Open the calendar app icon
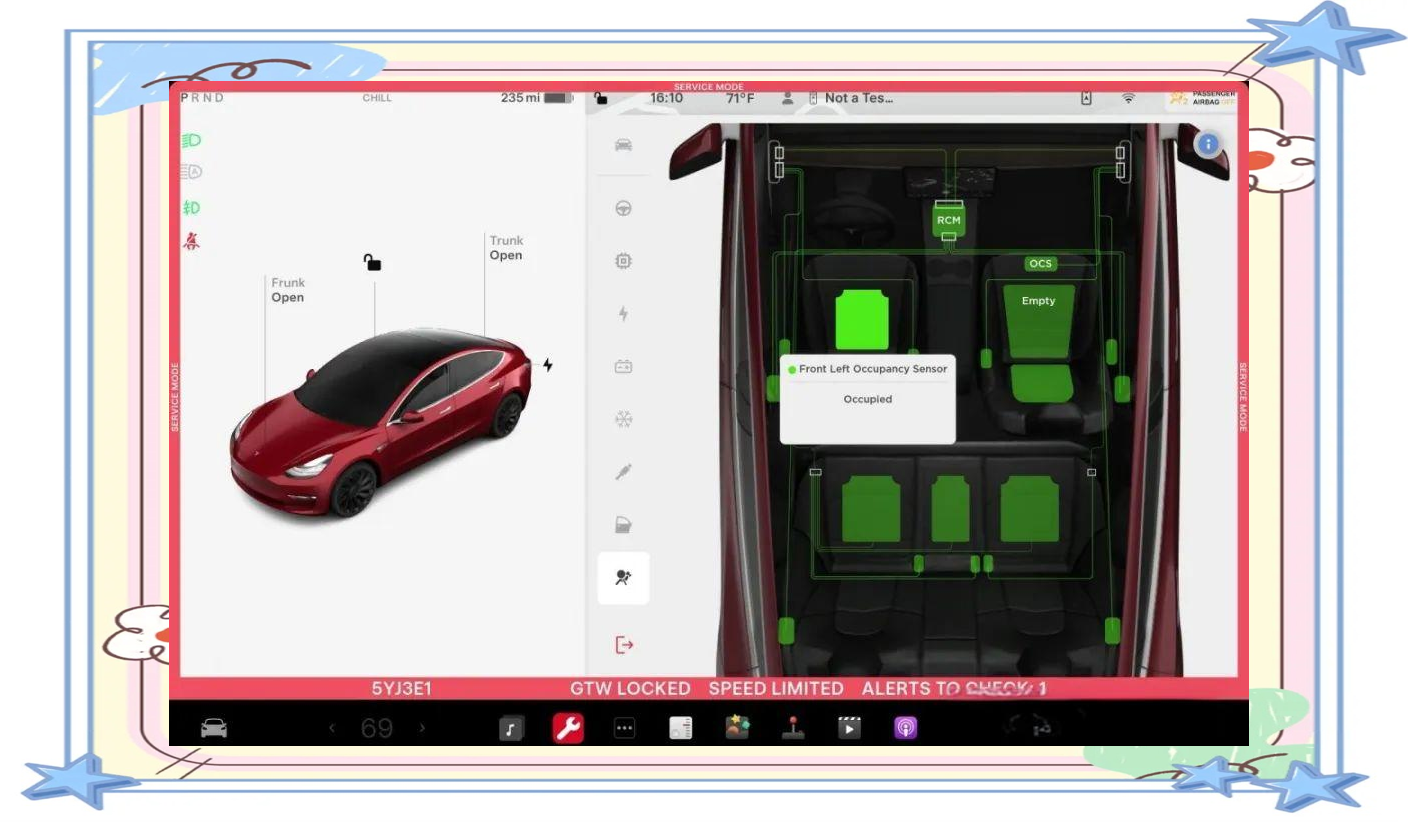 pos(680,729)
